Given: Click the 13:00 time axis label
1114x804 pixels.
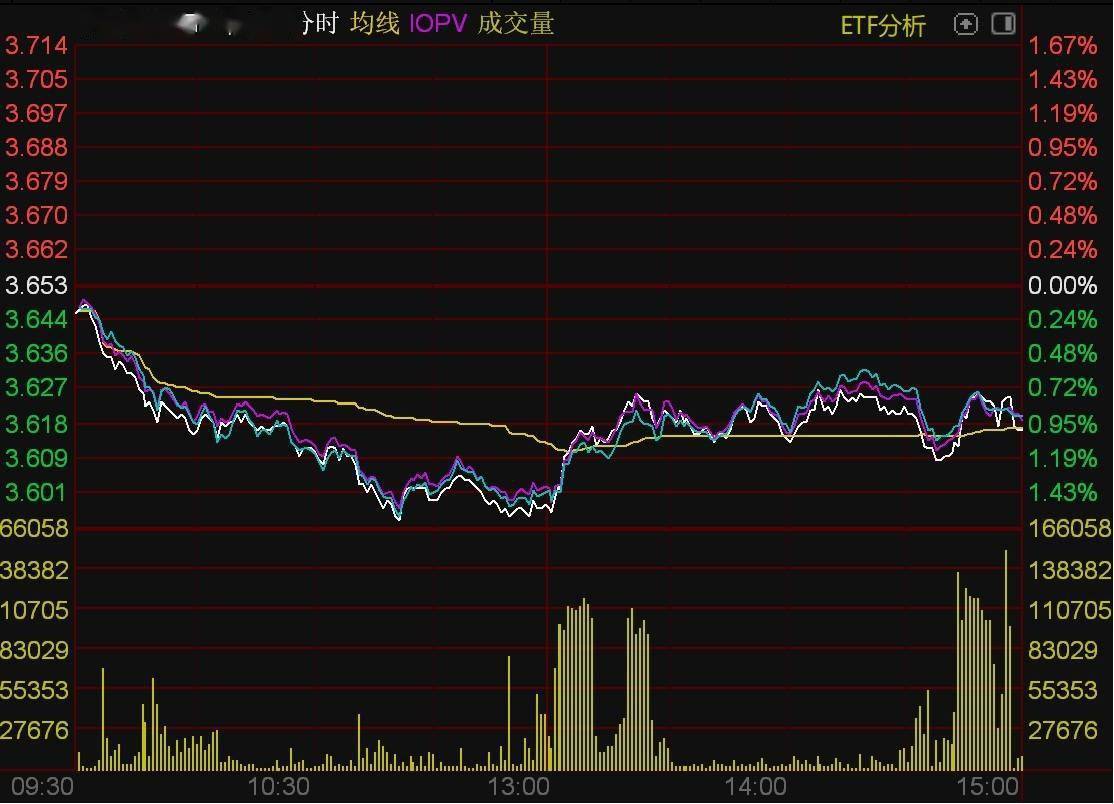Looking at the screenshot, I should [518, 786].
